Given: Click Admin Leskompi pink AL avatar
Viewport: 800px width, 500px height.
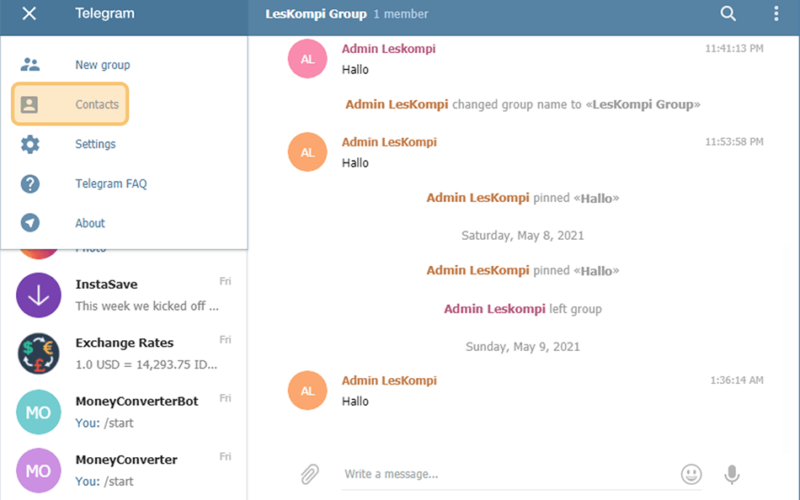Looking at the screenshot, I should click(x=307, y=59).
